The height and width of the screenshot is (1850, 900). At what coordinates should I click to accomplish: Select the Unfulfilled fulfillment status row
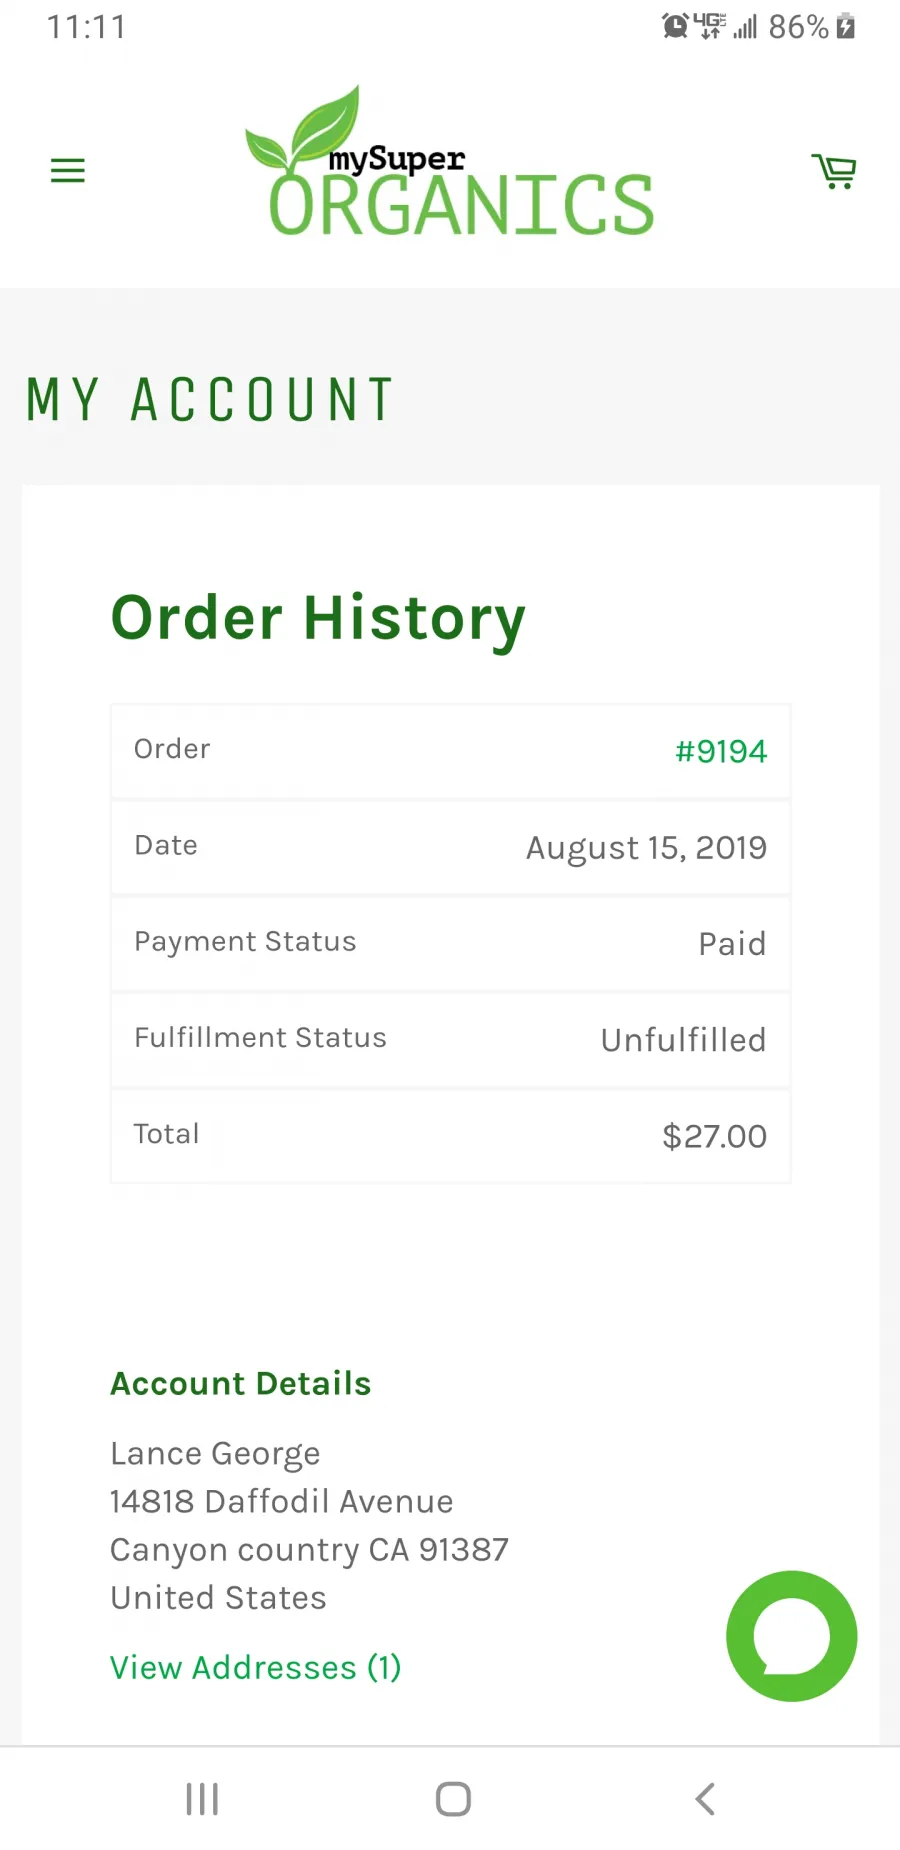(x=450, y=1039)
